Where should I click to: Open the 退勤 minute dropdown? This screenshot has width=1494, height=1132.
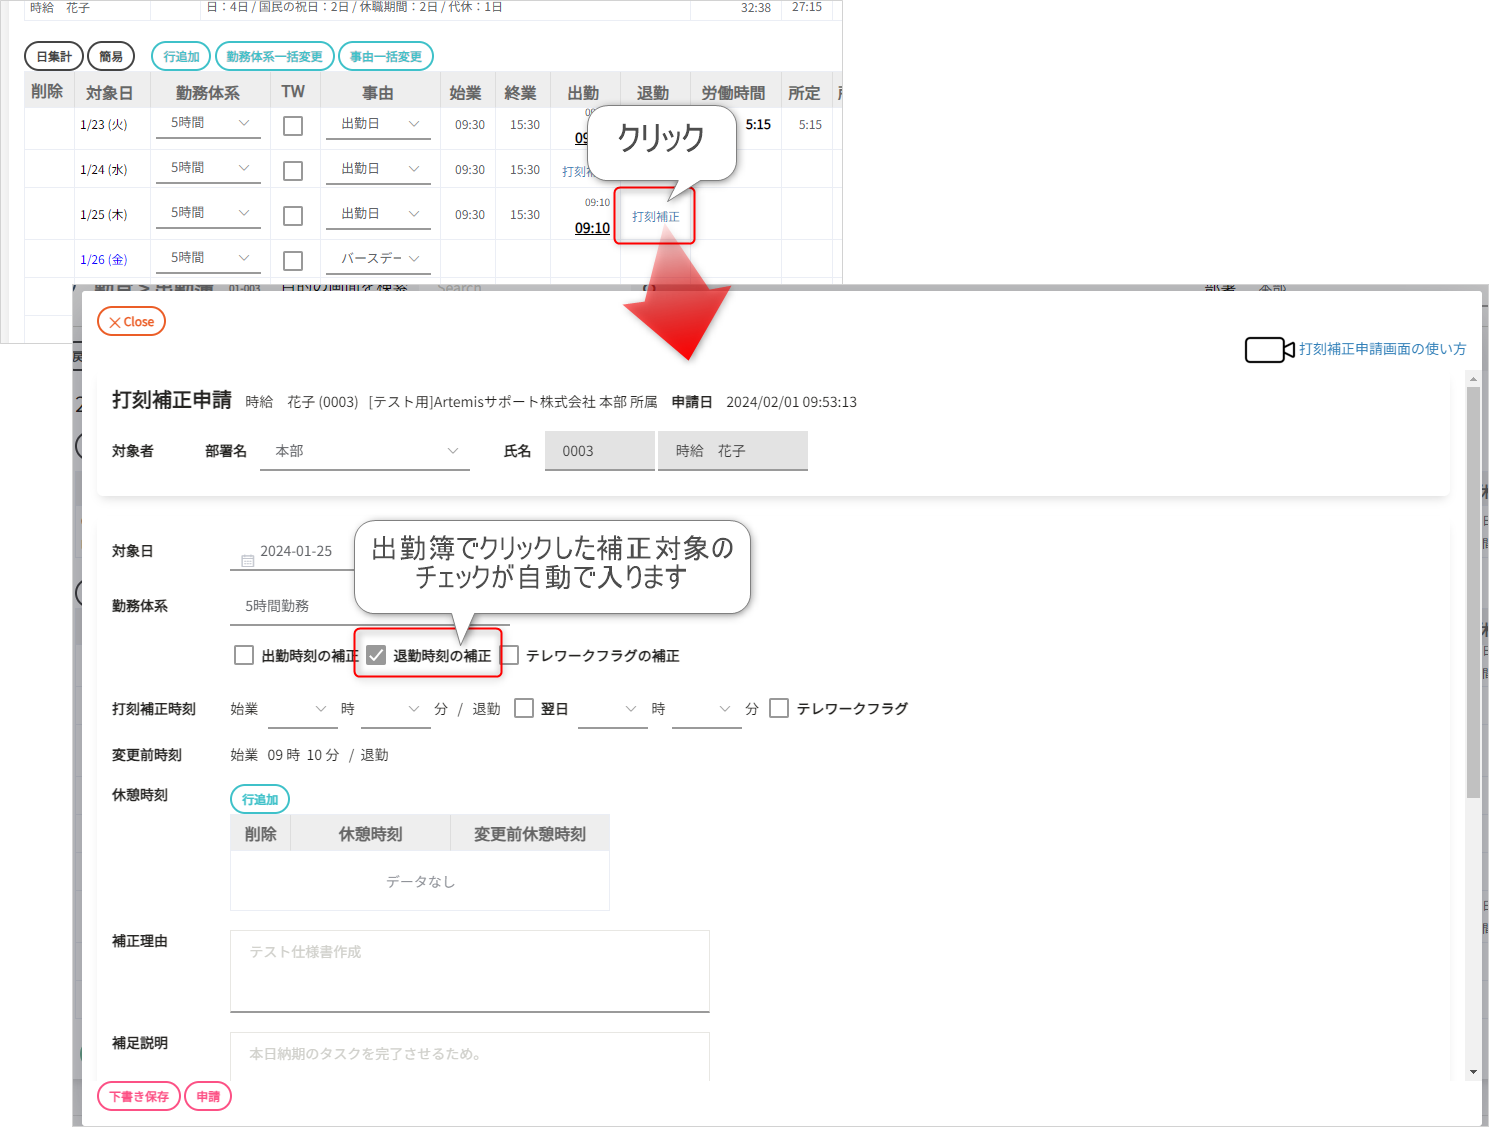[706, 709]
